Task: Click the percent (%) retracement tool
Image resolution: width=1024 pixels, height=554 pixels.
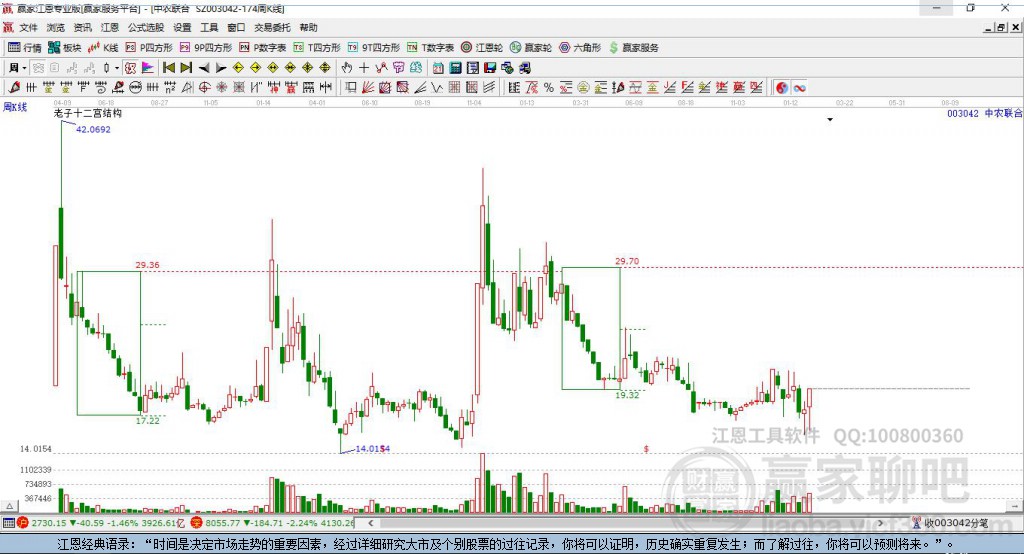Action: click(x=549, y=88)
